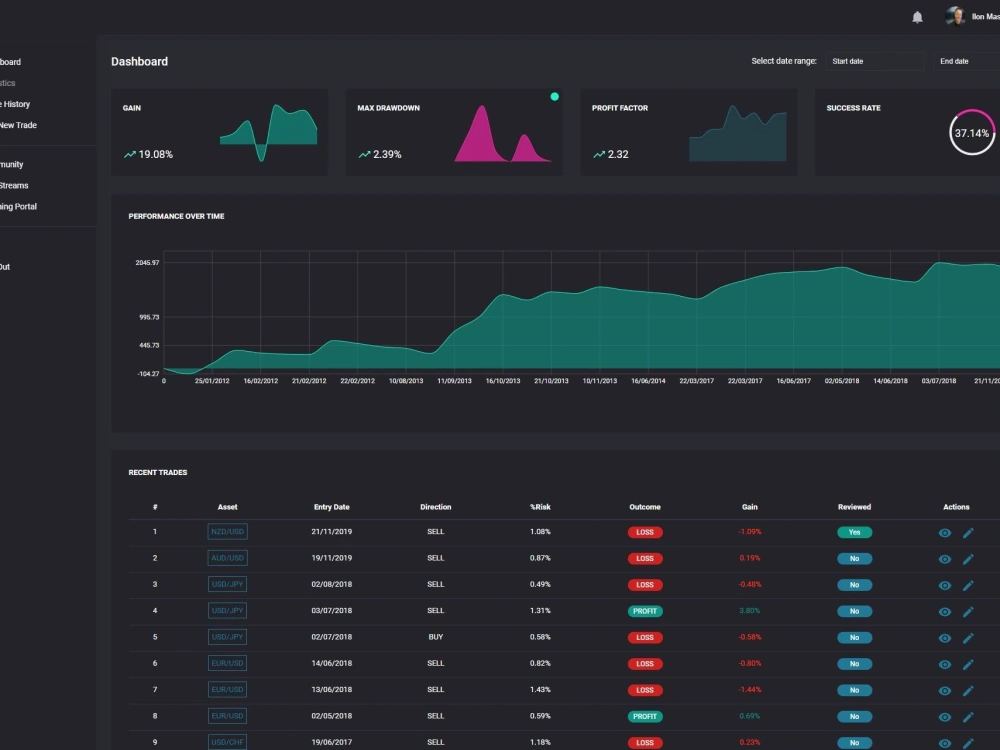Click AUD/USD asset tag in row 2
The image size is (1000, 750).
click(228, 558)
